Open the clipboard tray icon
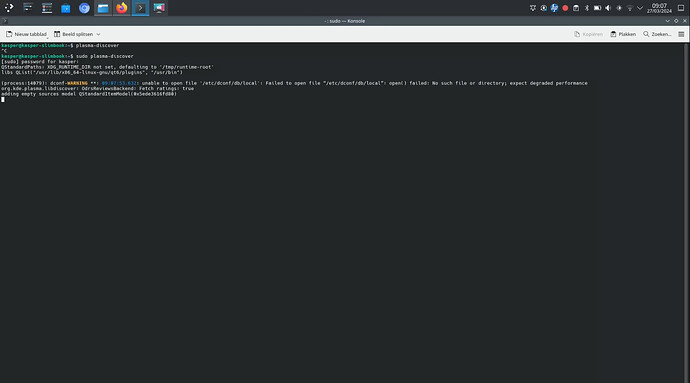 pos(576,8)
